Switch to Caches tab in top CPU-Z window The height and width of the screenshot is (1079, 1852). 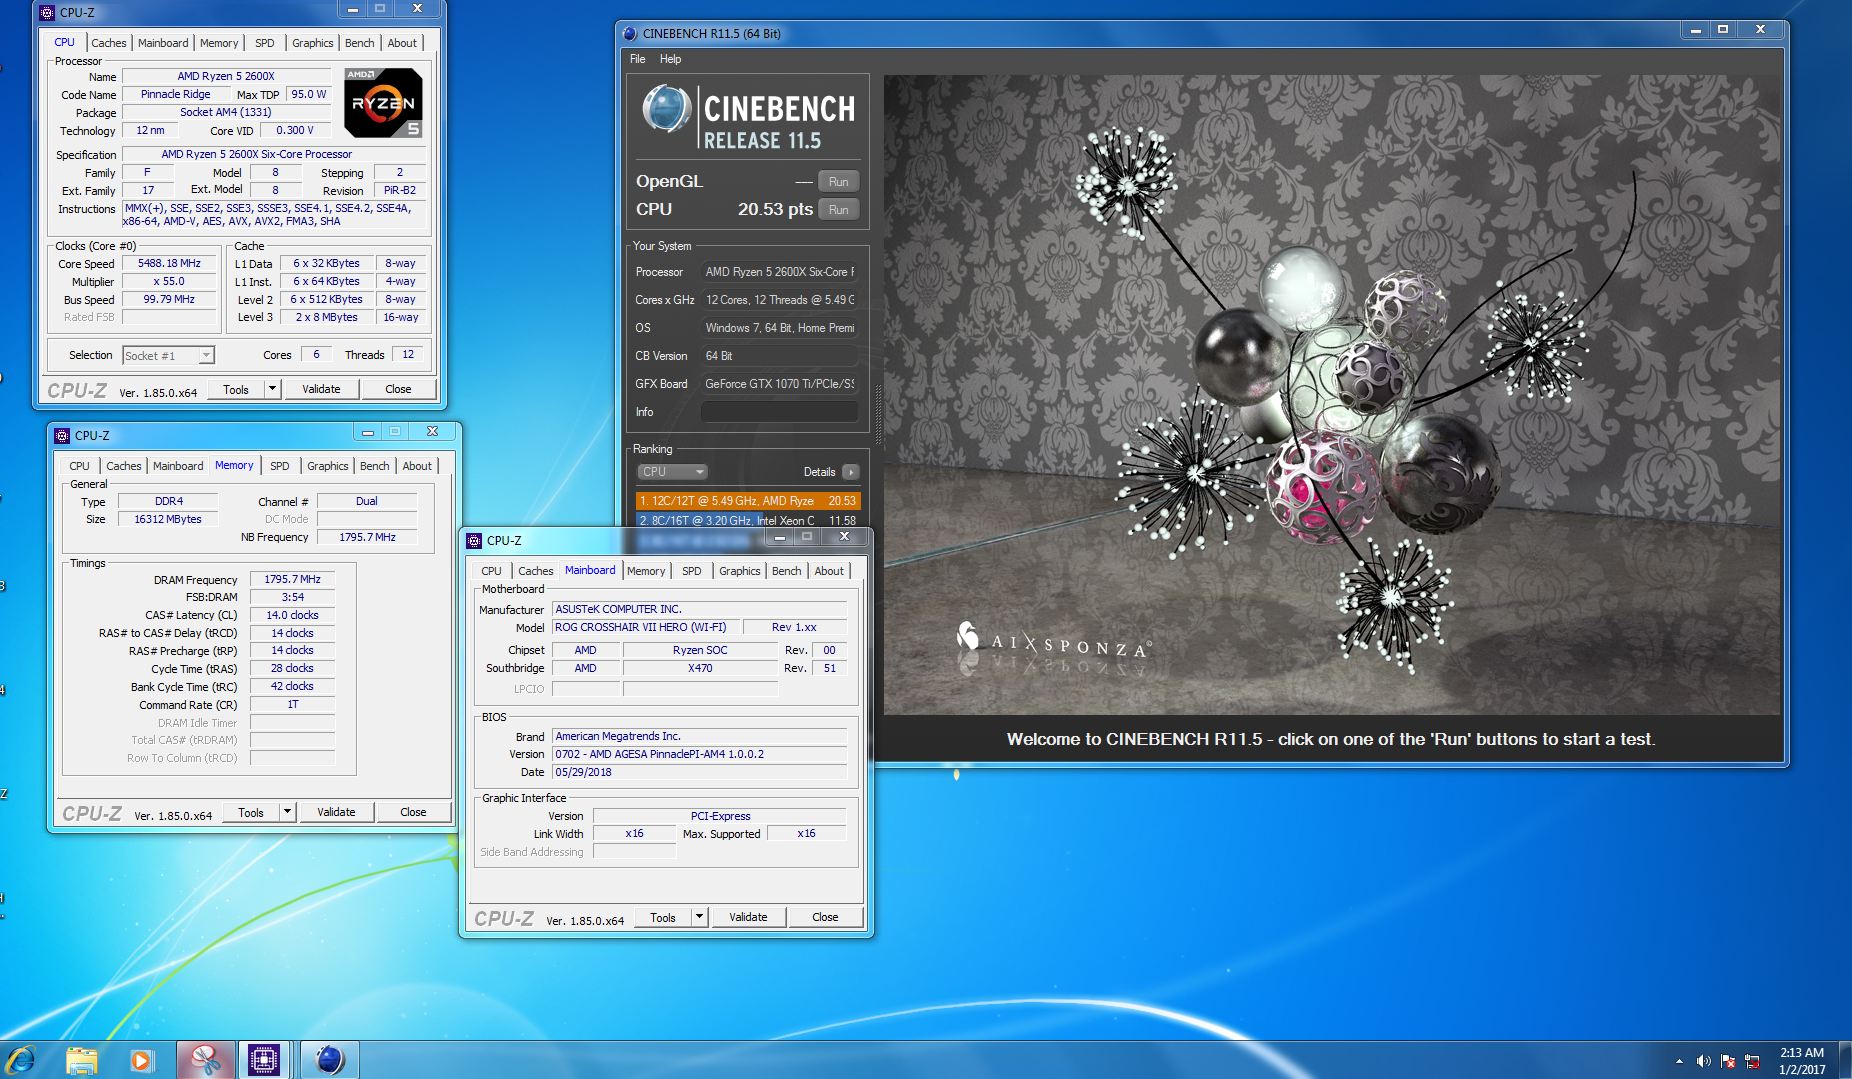(109, 43)
